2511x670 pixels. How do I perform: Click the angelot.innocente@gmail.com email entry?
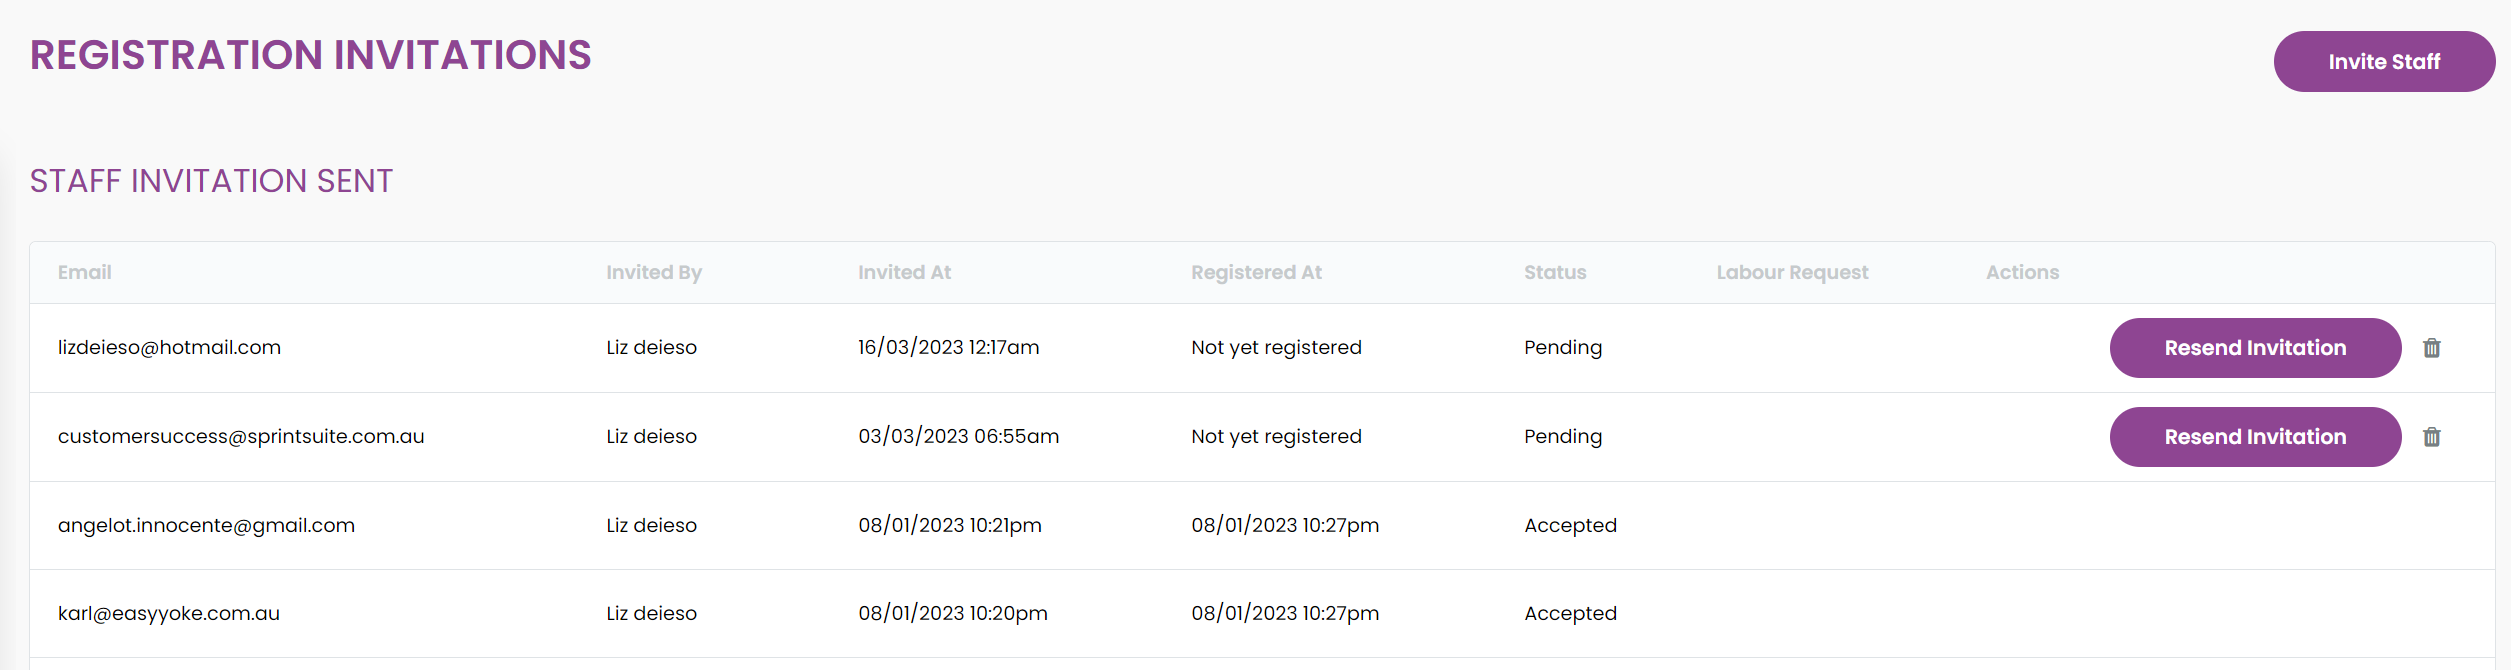[206, 525]
